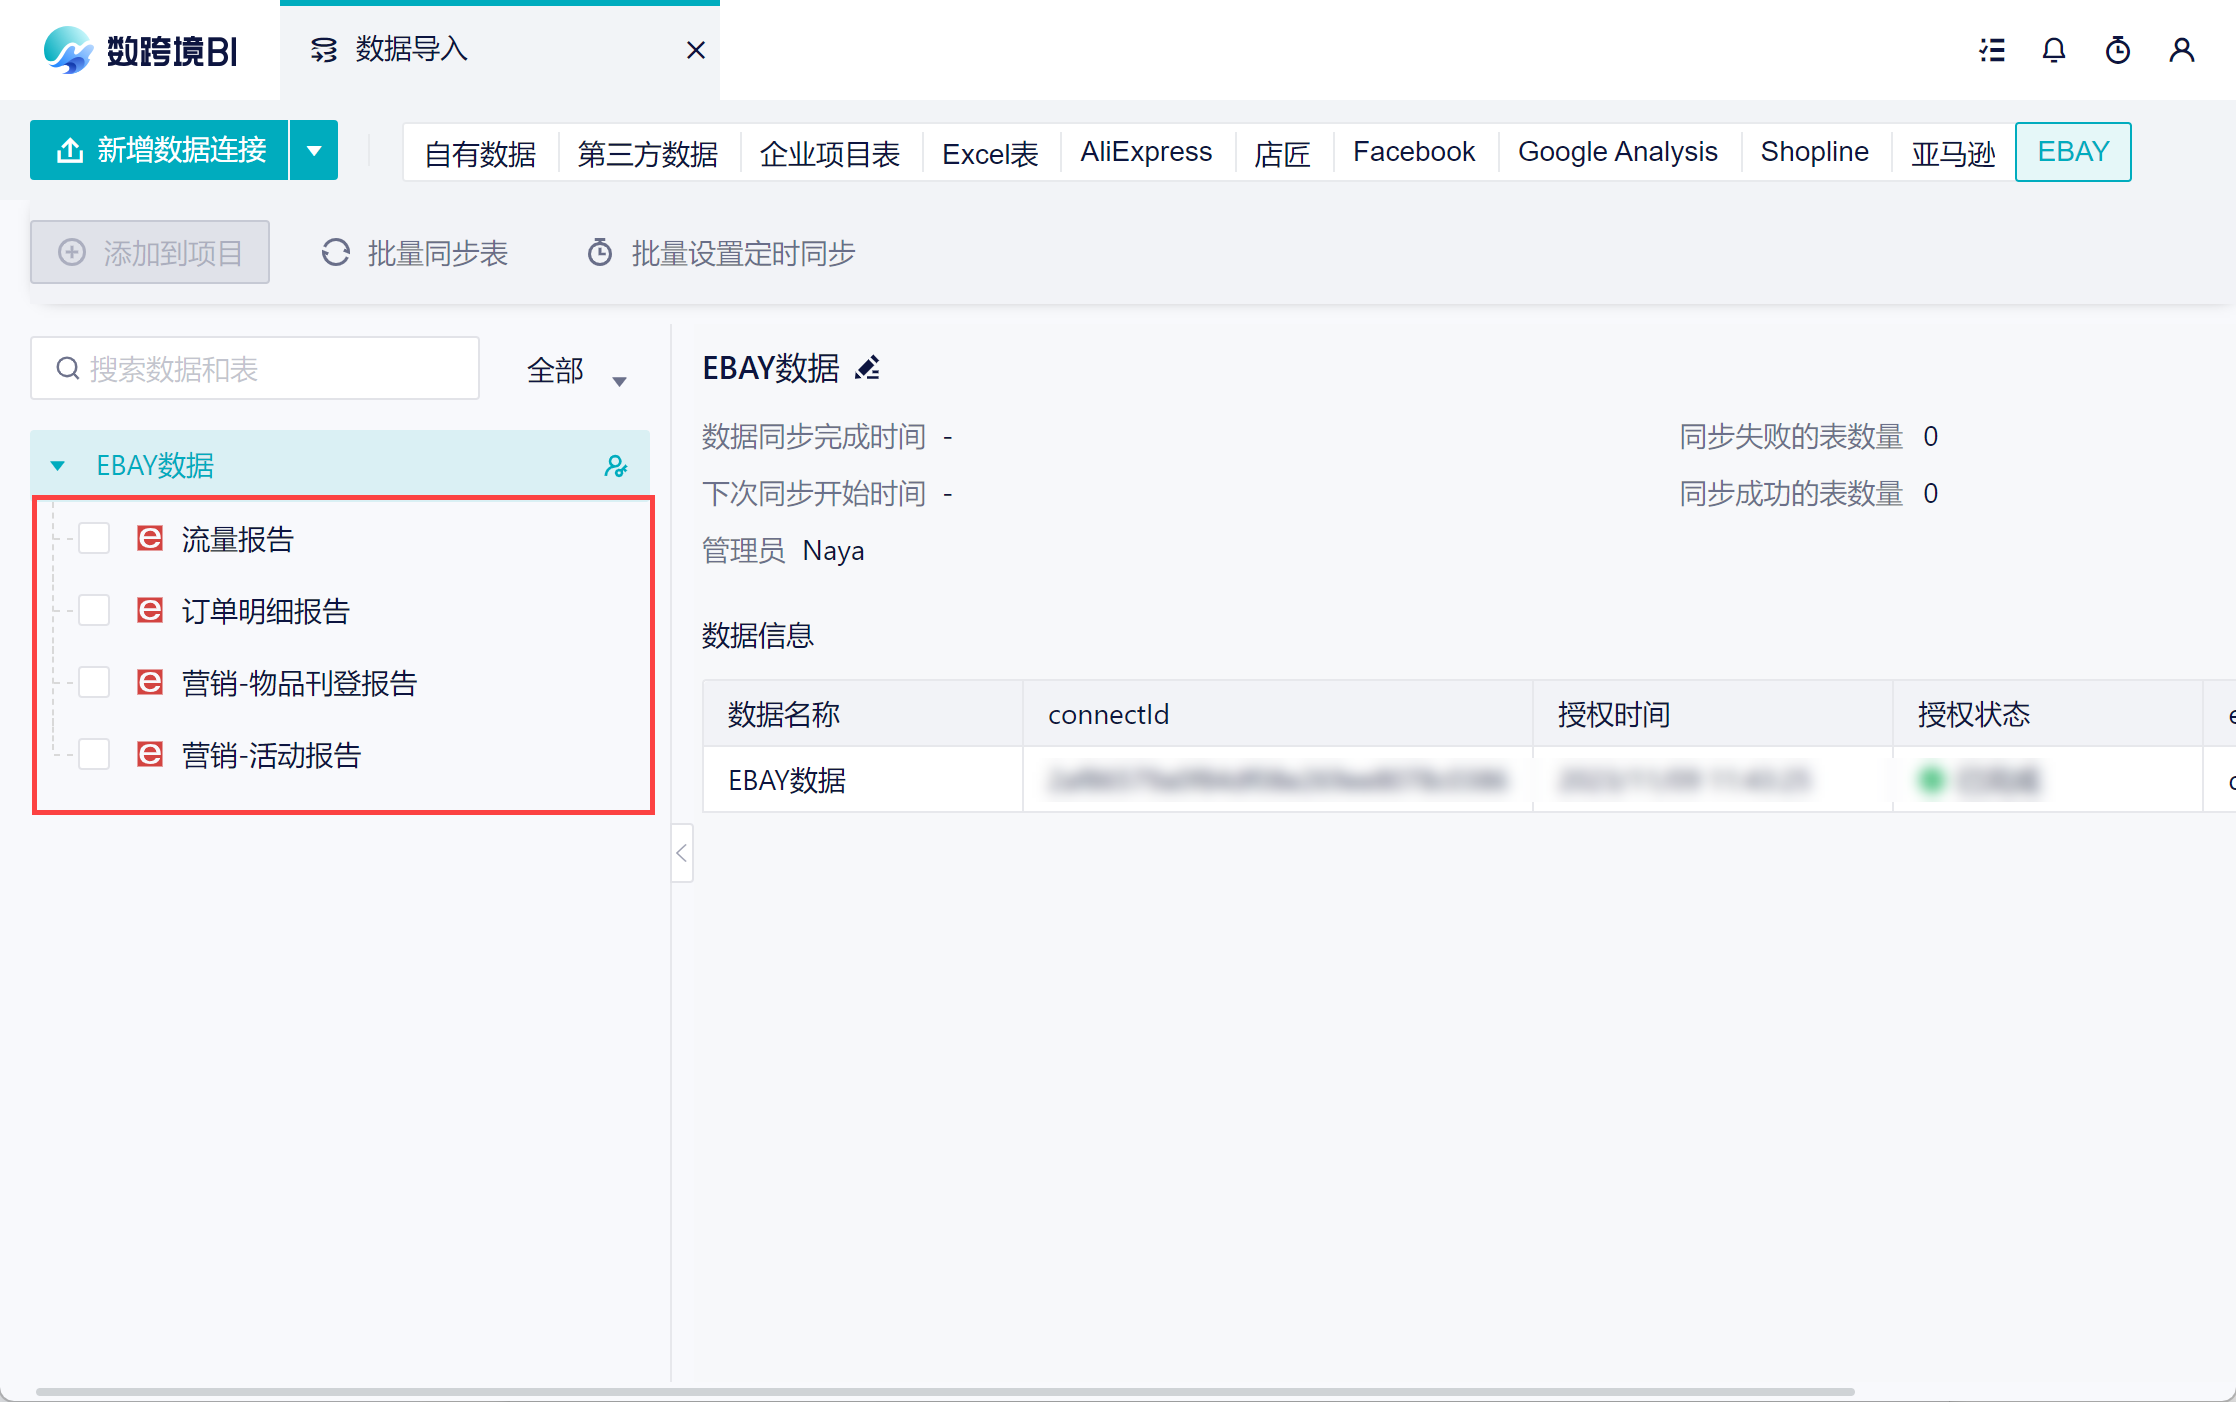Click the 新增数据连接 button
Screen dimensions: 2236x1402
click(160, 151)
